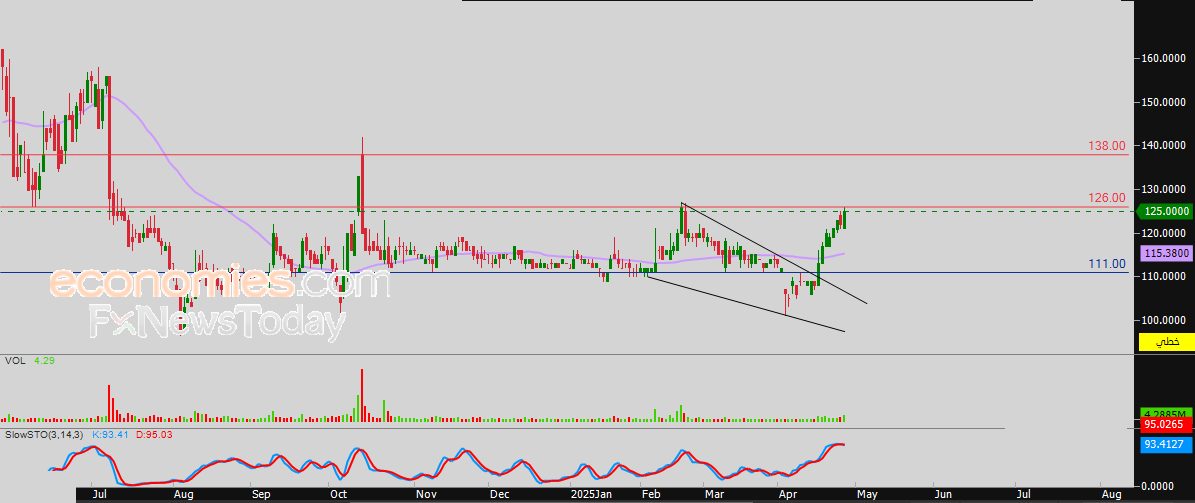Click the yellow خطي scale button
The image size is (1195, 503).
[x=1165, y=342]
